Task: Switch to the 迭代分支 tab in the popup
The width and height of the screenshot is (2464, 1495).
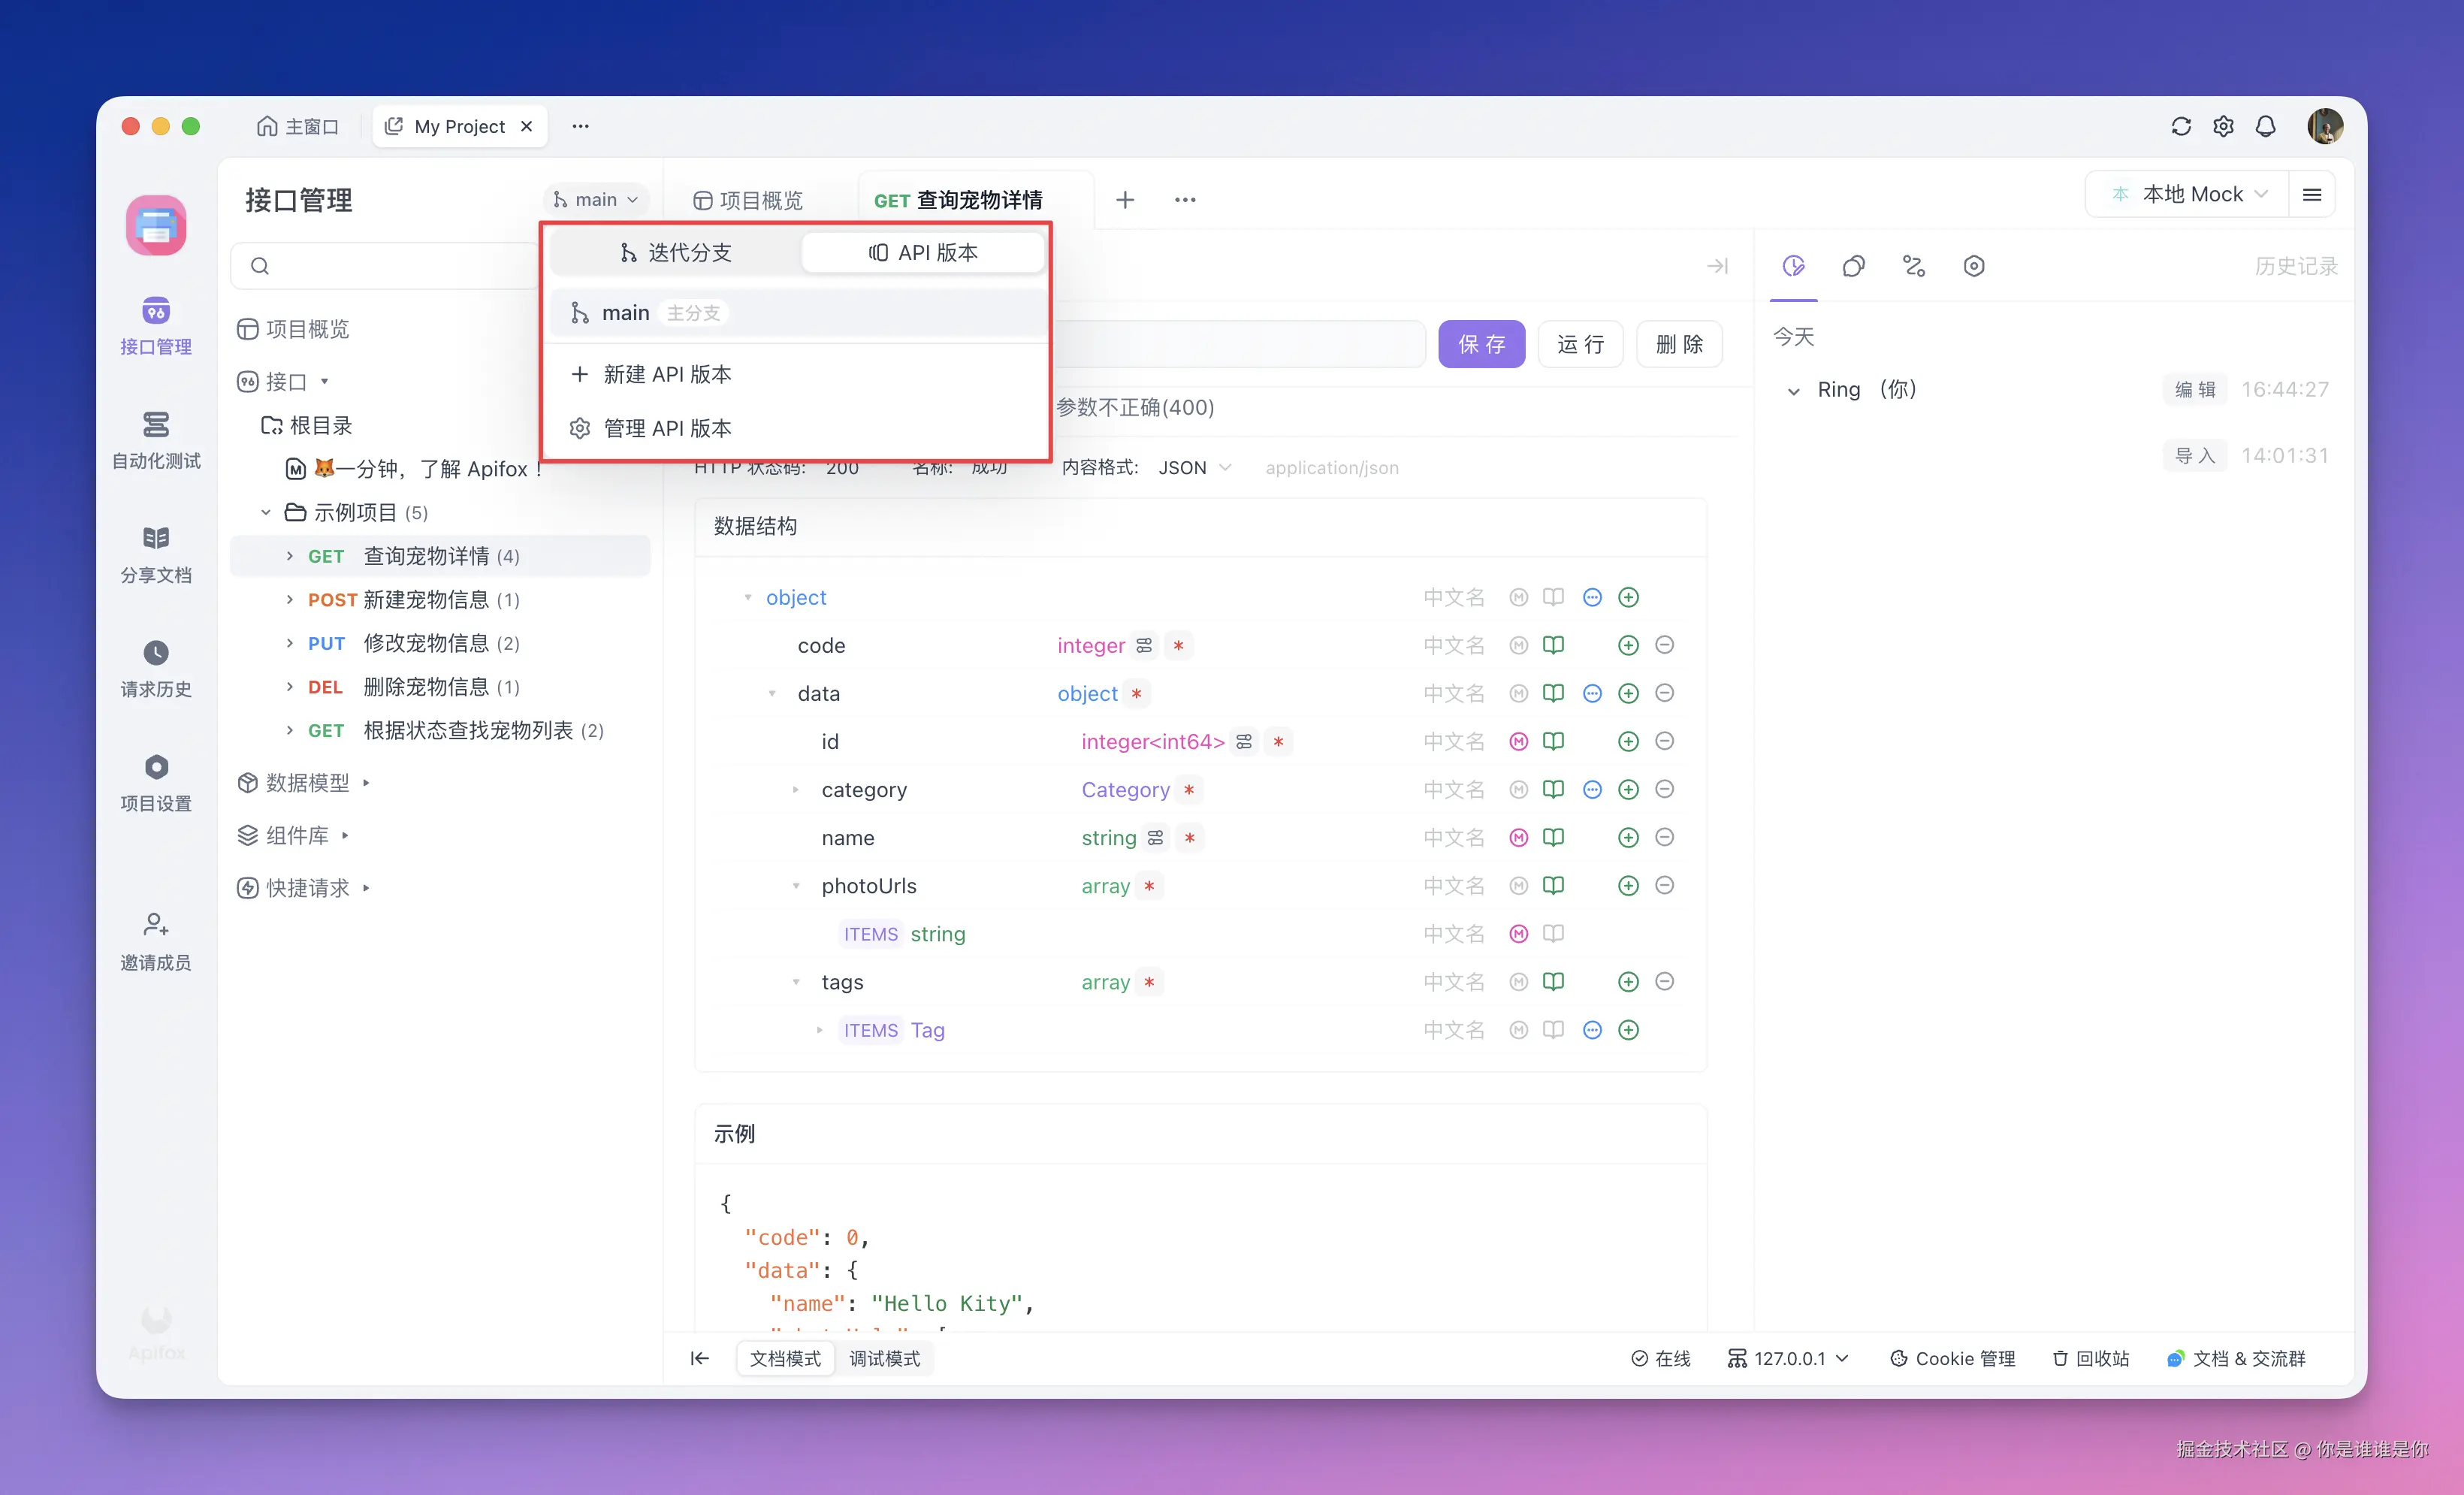Action: pyautogui.click(x=675, y=252)
